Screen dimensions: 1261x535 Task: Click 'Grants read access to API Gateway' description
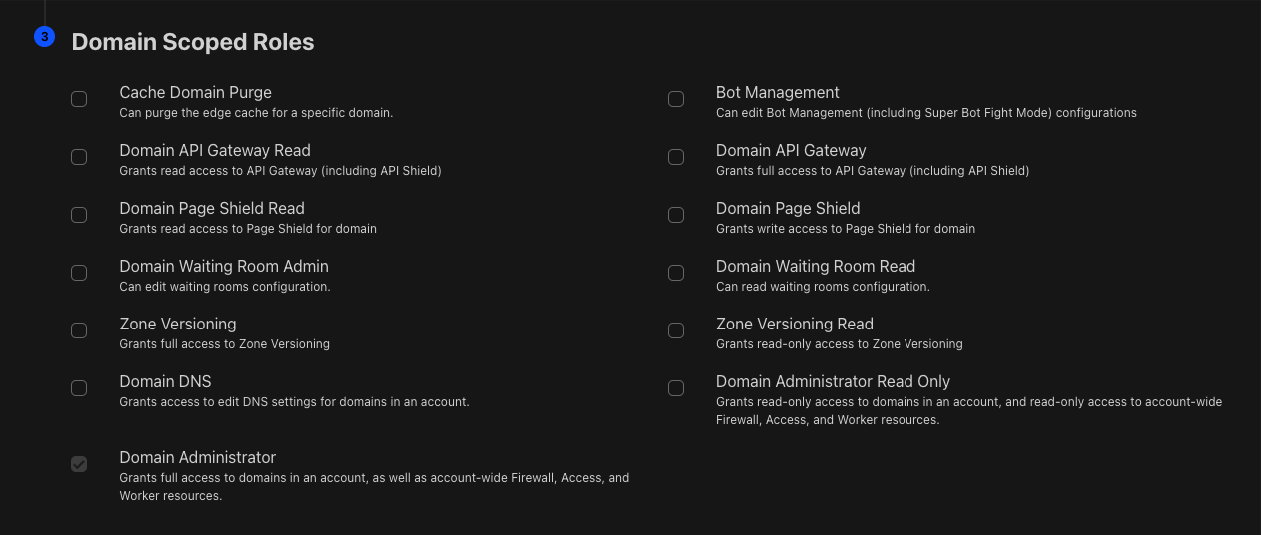coord(280,171)
